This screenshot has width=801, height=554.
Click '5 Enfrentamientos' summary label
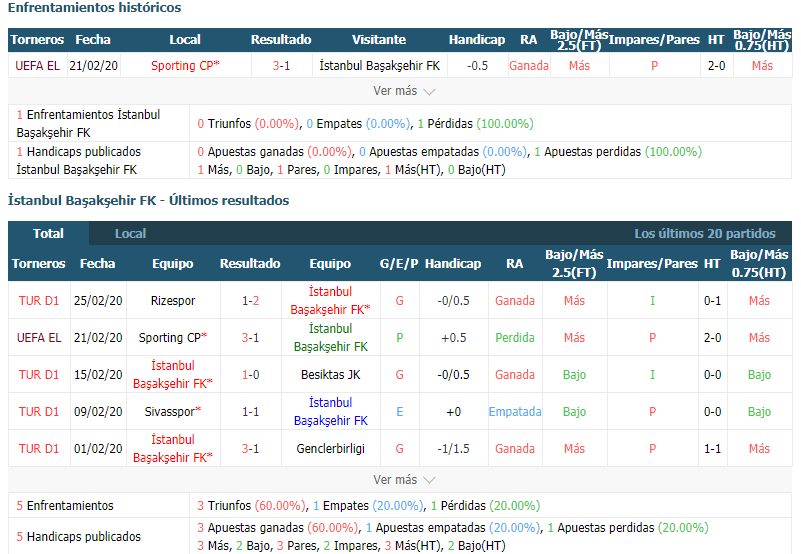point(65,505)
